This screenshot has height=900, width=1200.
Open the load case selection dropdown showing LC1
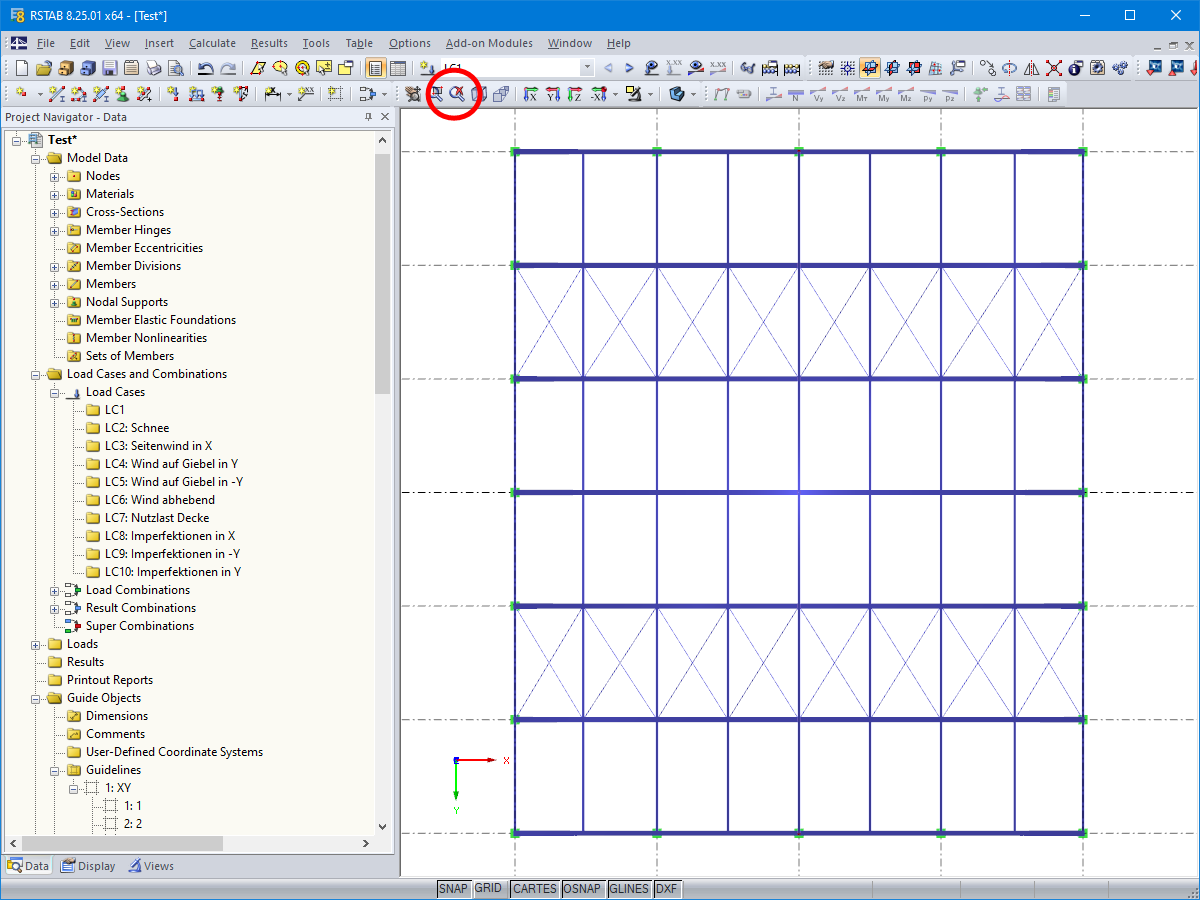[587, 67]
